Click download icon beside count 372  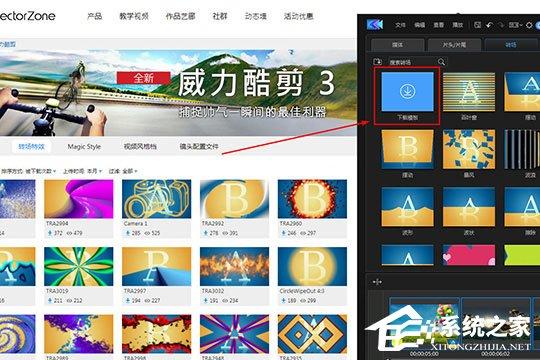click(50, 233)
